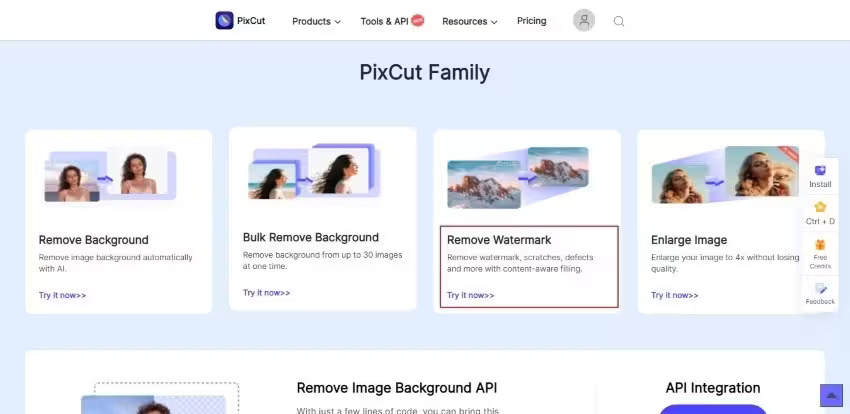Expand the Products dropdown menu
The width and height of the screenshot is (850, 414).
coord(316,22)
